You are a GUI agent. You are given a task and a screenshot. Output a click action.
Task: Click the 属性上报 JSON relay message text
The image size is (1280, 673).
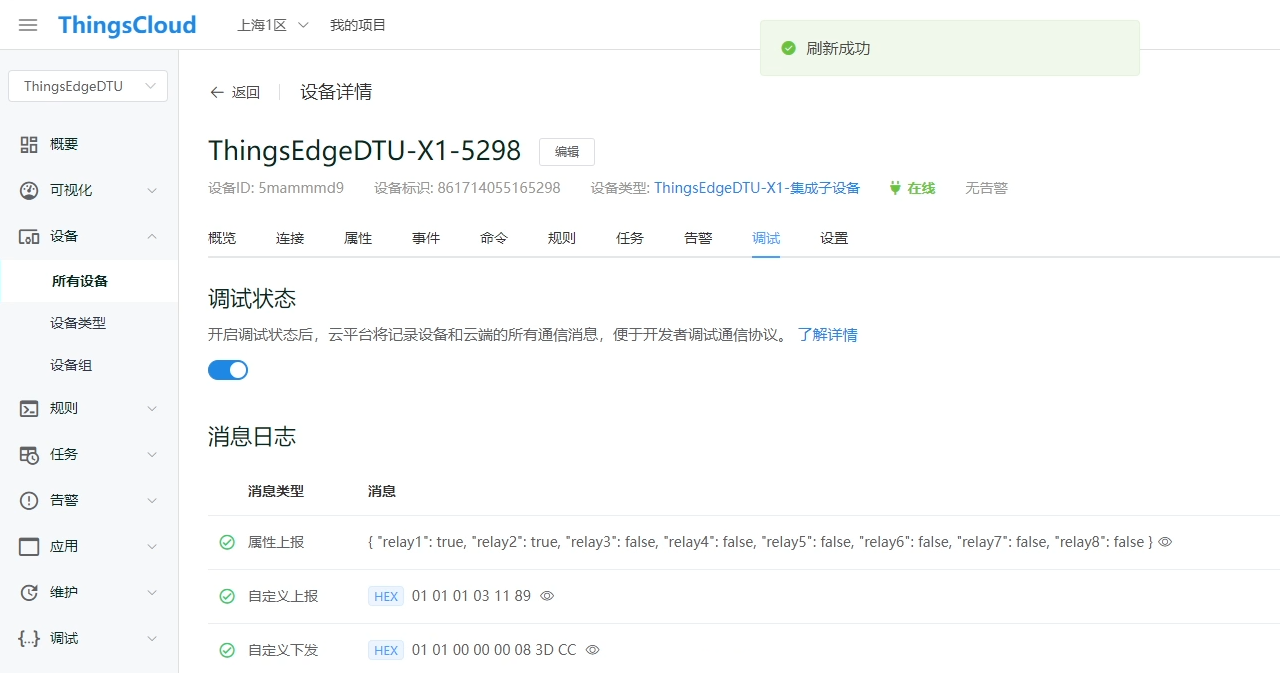(760, 542)
